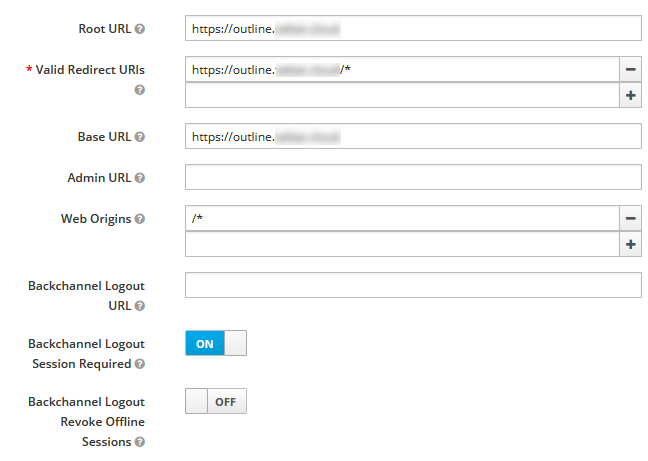Show help for the Admin URL field
This screenshot has height=461, width=648.
click(x=140, y=178)
